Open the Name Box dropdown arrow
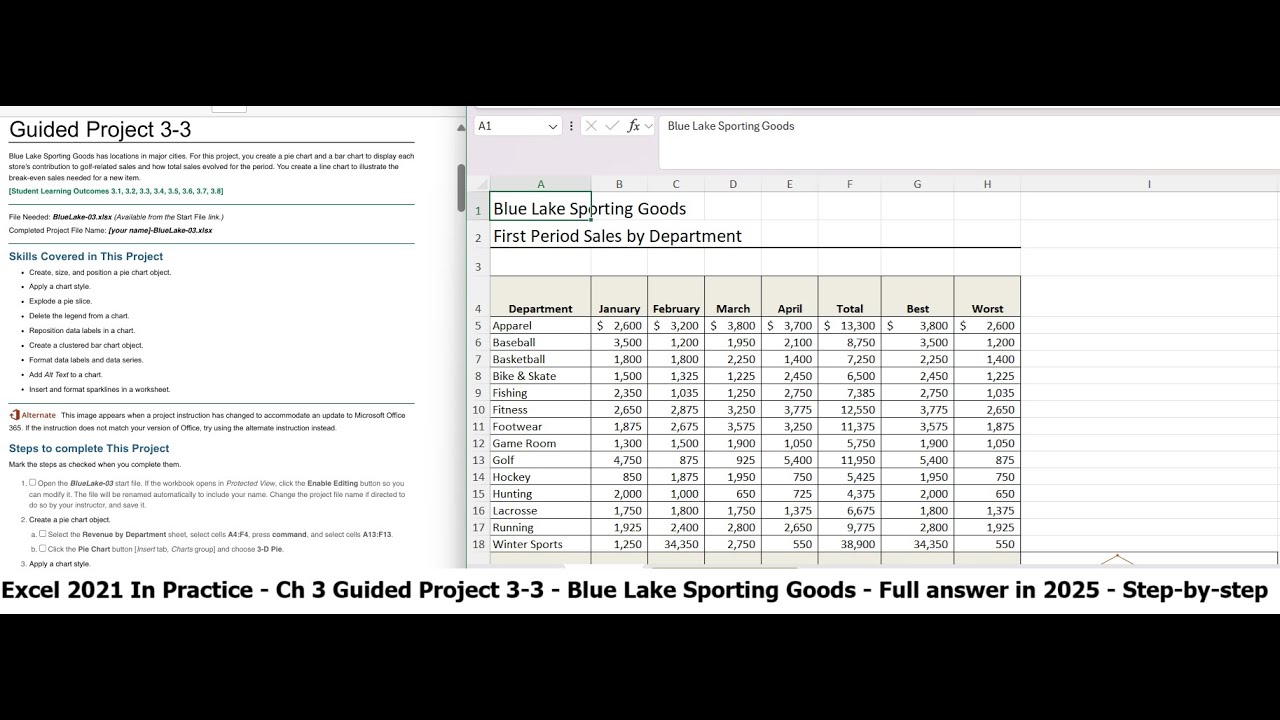The width and height of the screenshot is (1280, 720). coord(552,126)
